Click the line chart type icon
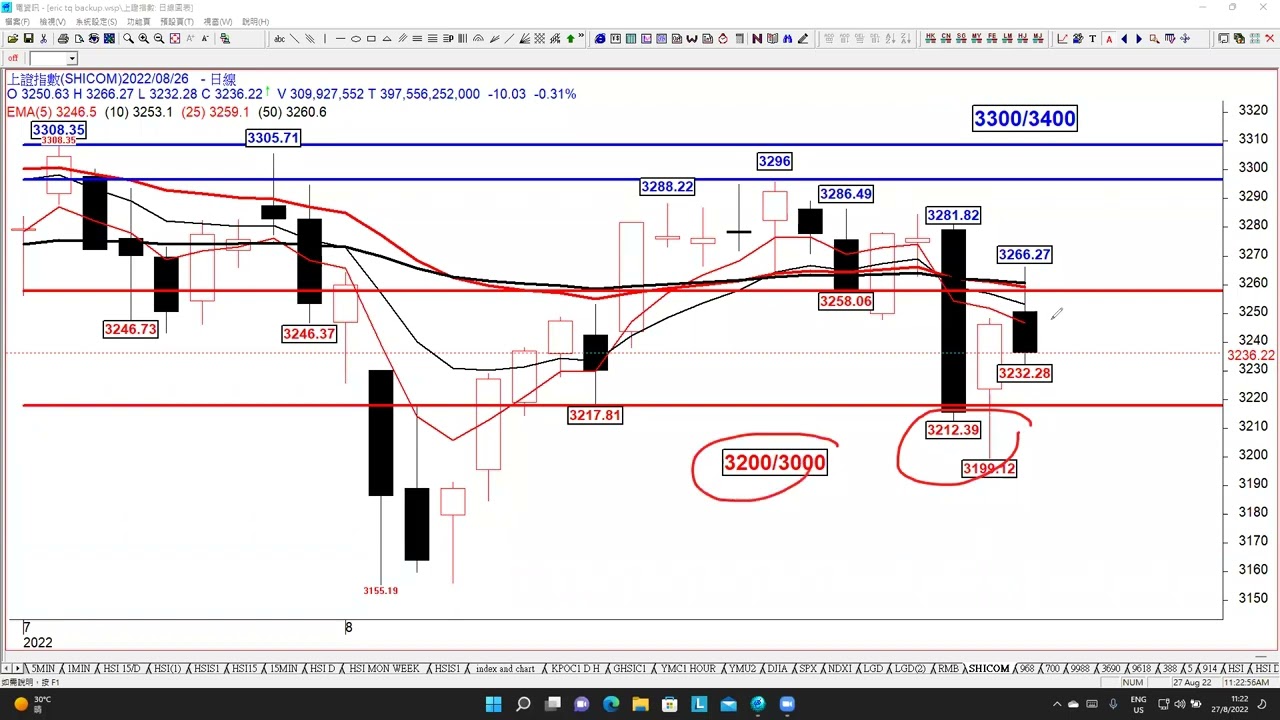This screenshot has width=1280, height=720. pos(1062,39)
